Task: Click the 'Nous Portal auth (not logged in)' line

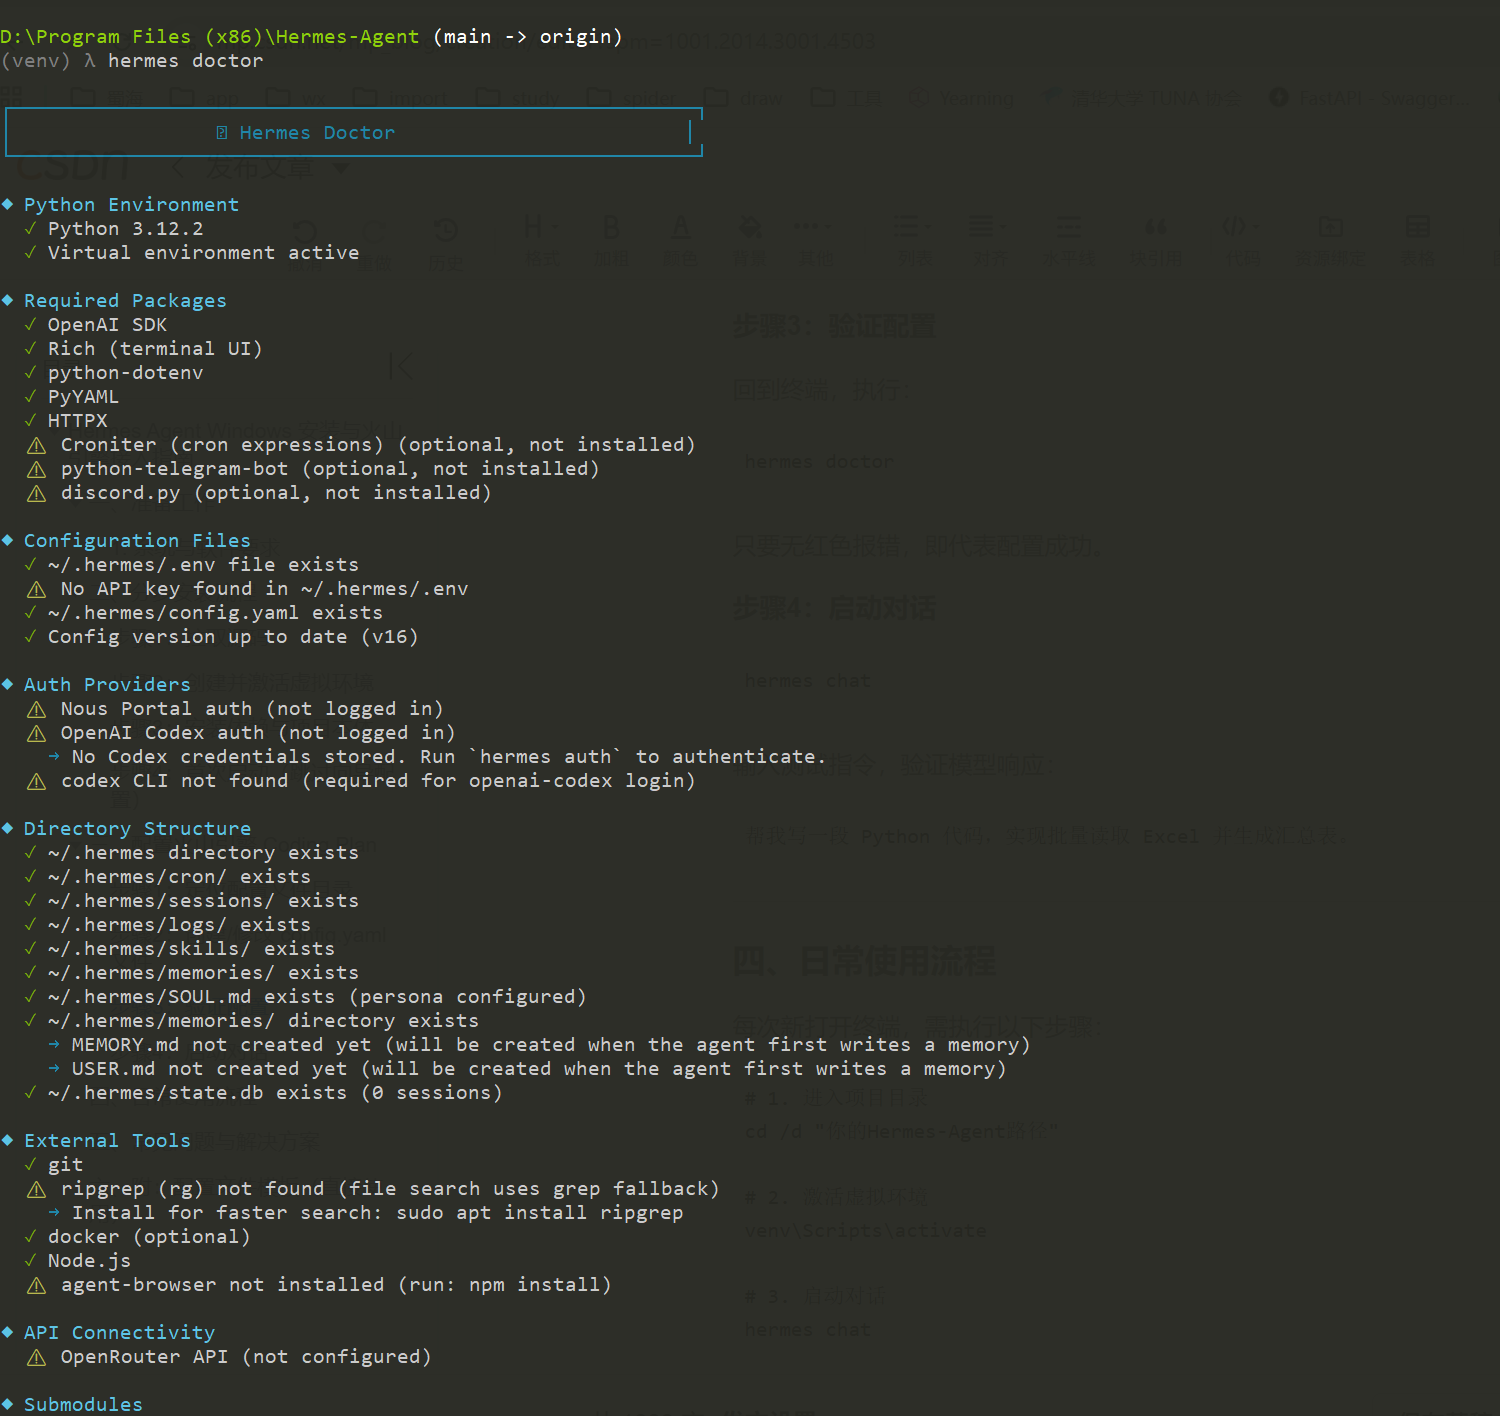Action: coord(252,709)
